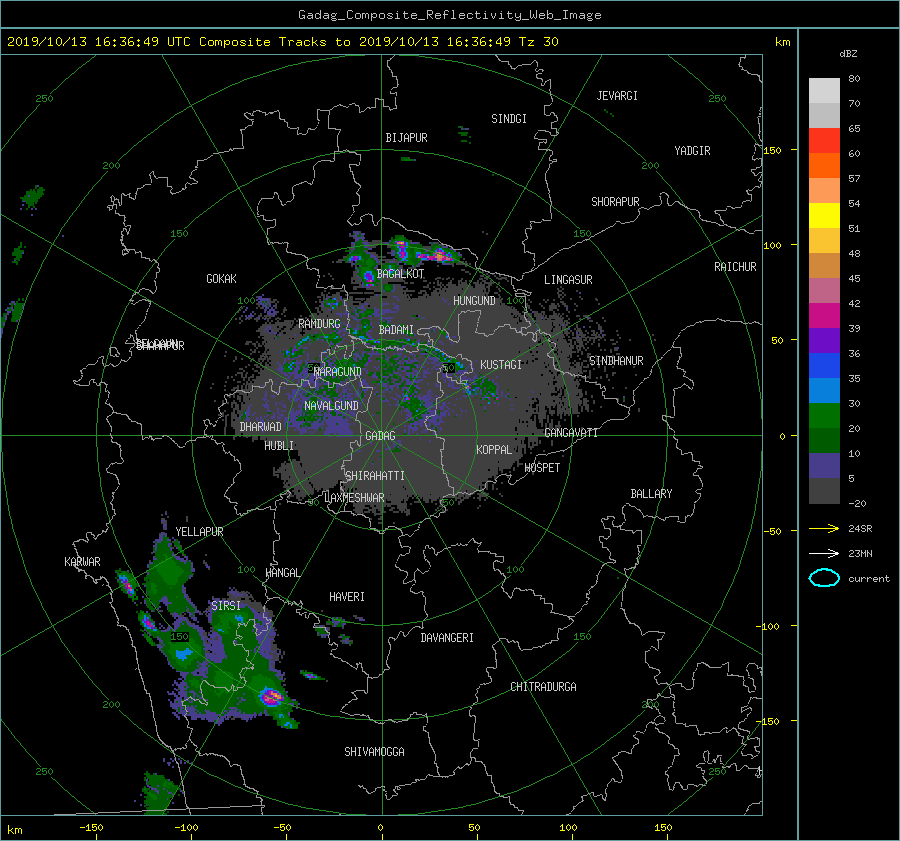Click the YADGIR label
The height and width of the screenshot is (841, 900).
(x=692, y=151)
